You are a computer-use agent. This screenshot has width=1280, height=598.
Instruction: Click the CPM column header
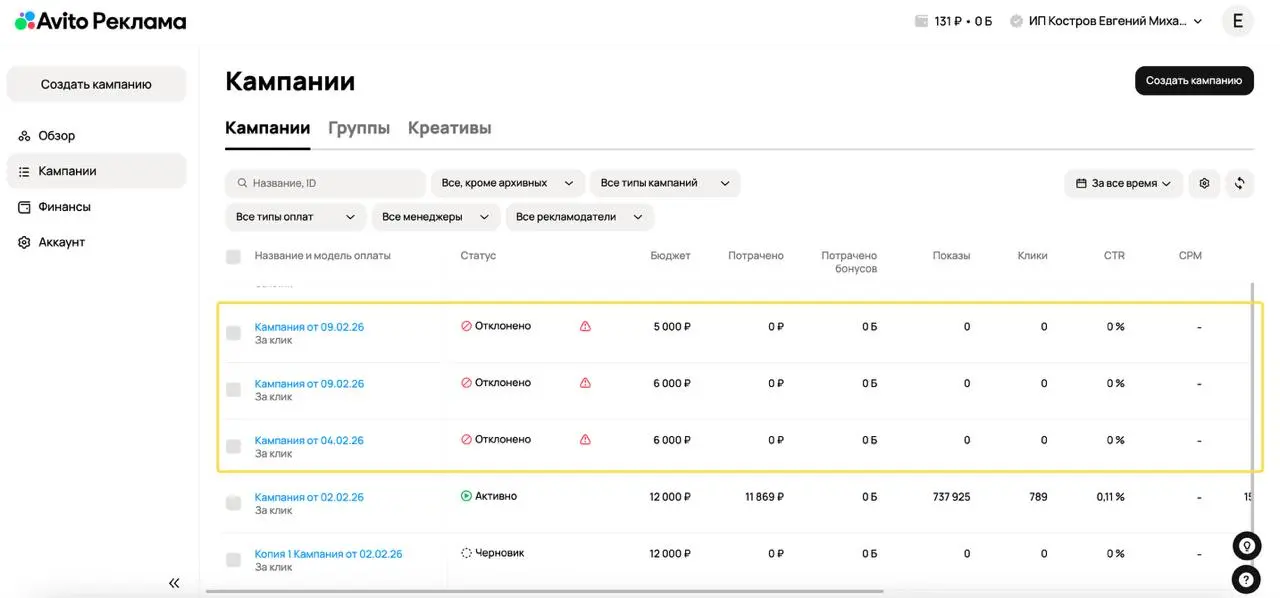click(1190, 256)
